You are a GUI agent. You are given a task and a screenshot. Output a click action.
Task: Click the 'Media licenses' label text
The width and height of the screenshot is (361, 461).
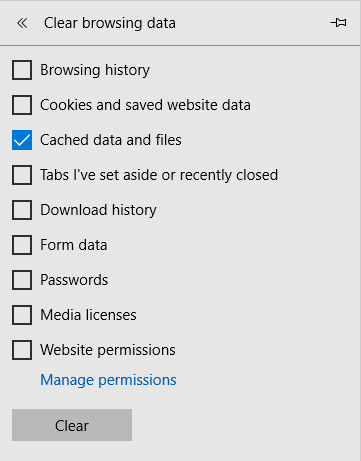point(88,315)
